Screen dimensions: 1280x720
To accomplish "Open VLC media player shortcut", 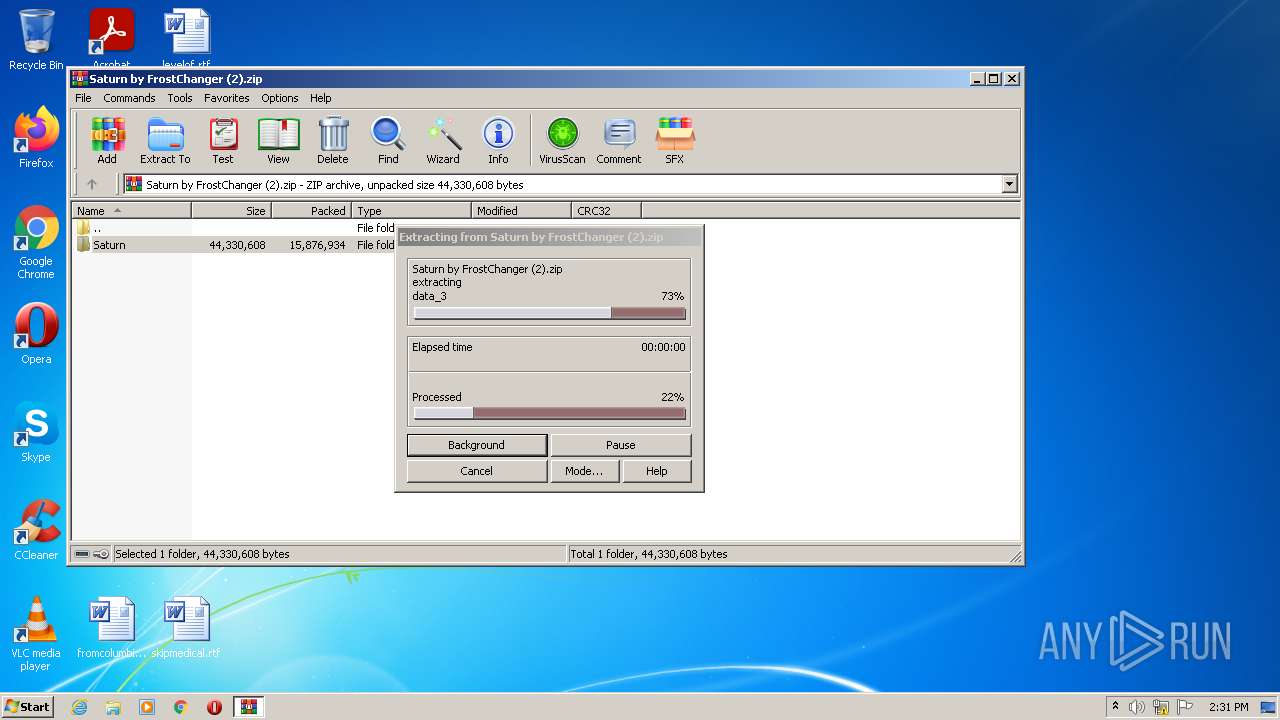I will (36, 634).
